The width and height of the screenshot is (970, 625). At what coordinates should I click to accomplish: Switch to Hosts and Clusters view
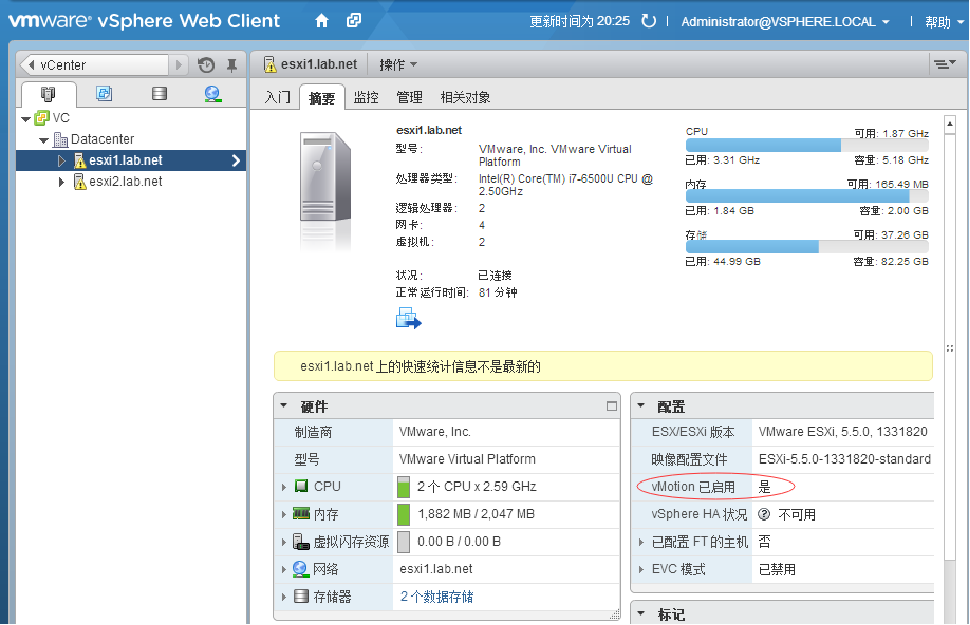click(x=48, y=94)
